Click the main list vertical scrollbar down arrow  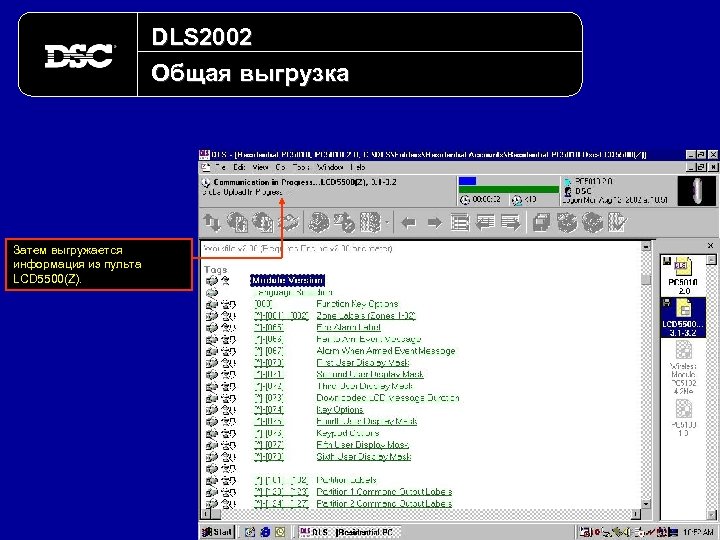[x=646, y=504]
